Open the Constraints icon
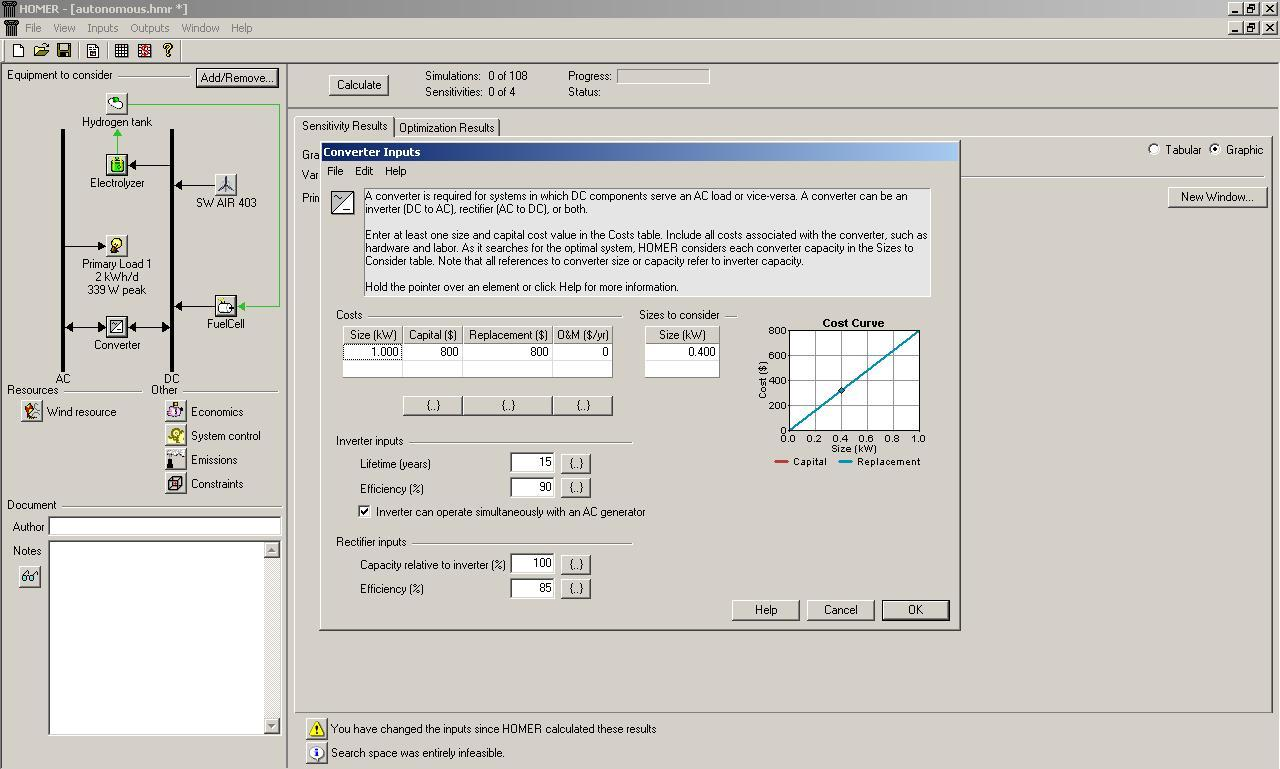1280x769 pixels. (x=176, y=483)
